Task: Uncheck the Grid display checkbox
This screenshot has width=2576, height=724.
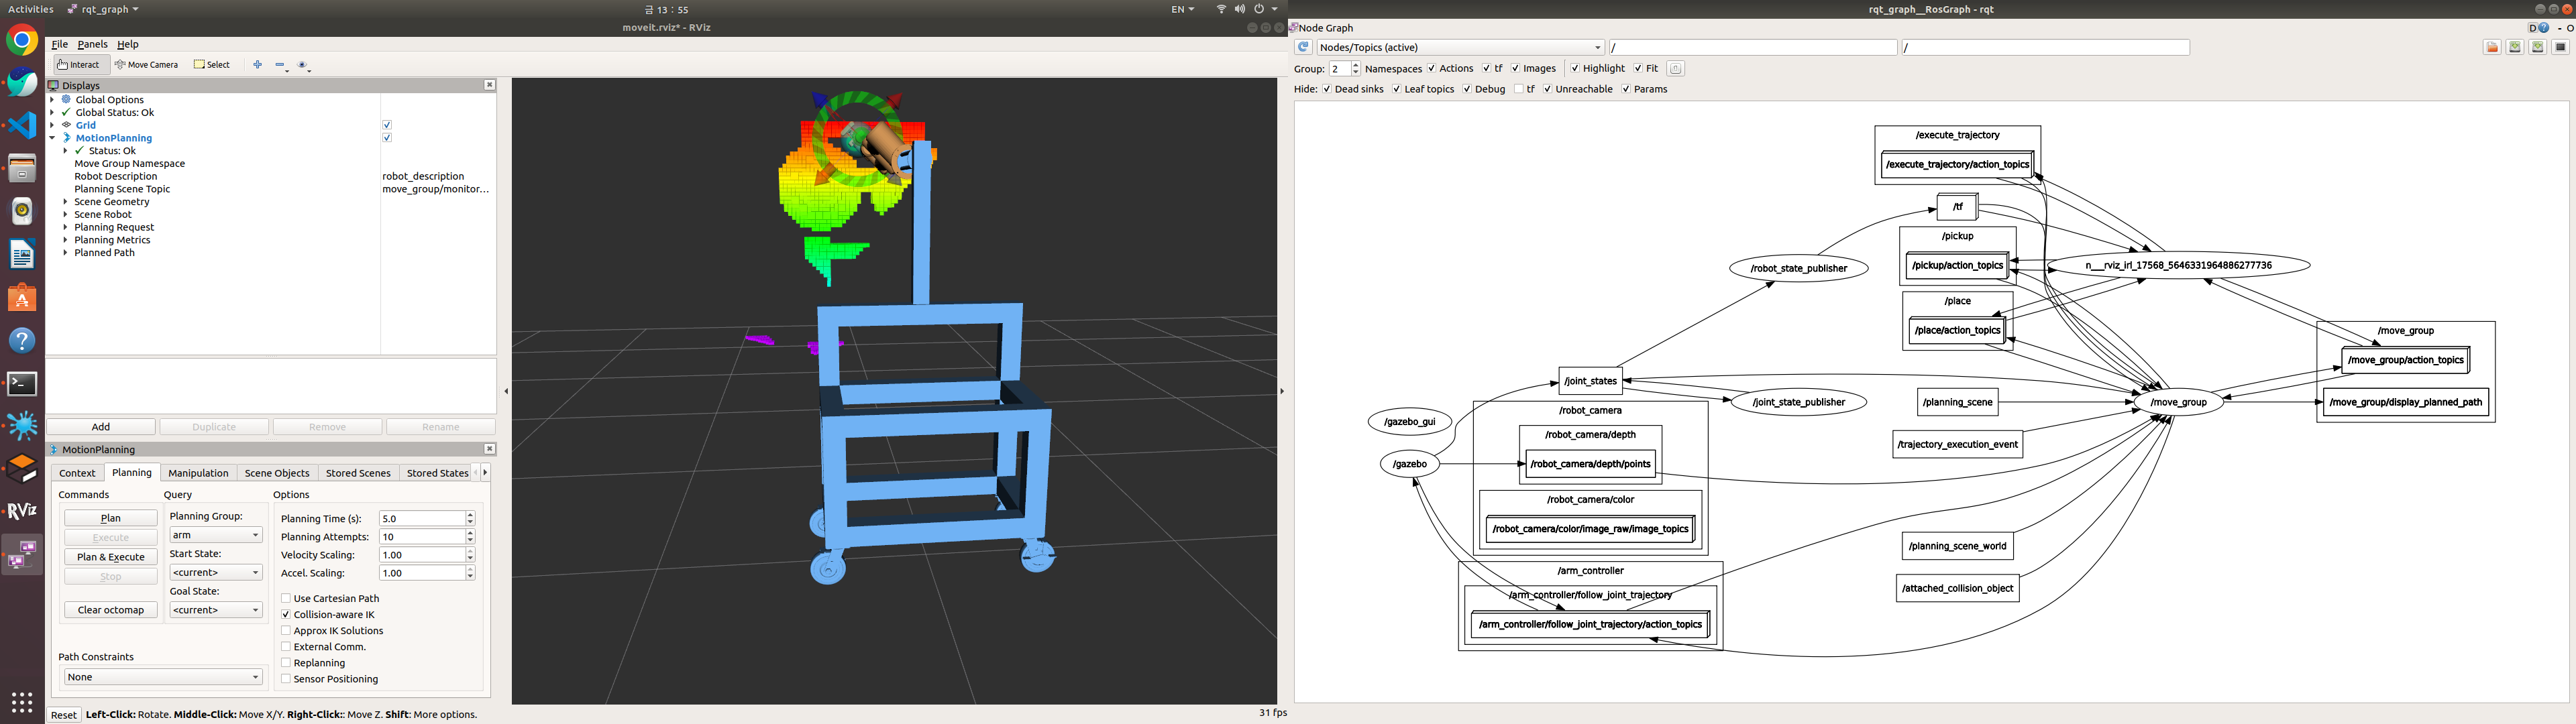Action: [x=387, y=125]
